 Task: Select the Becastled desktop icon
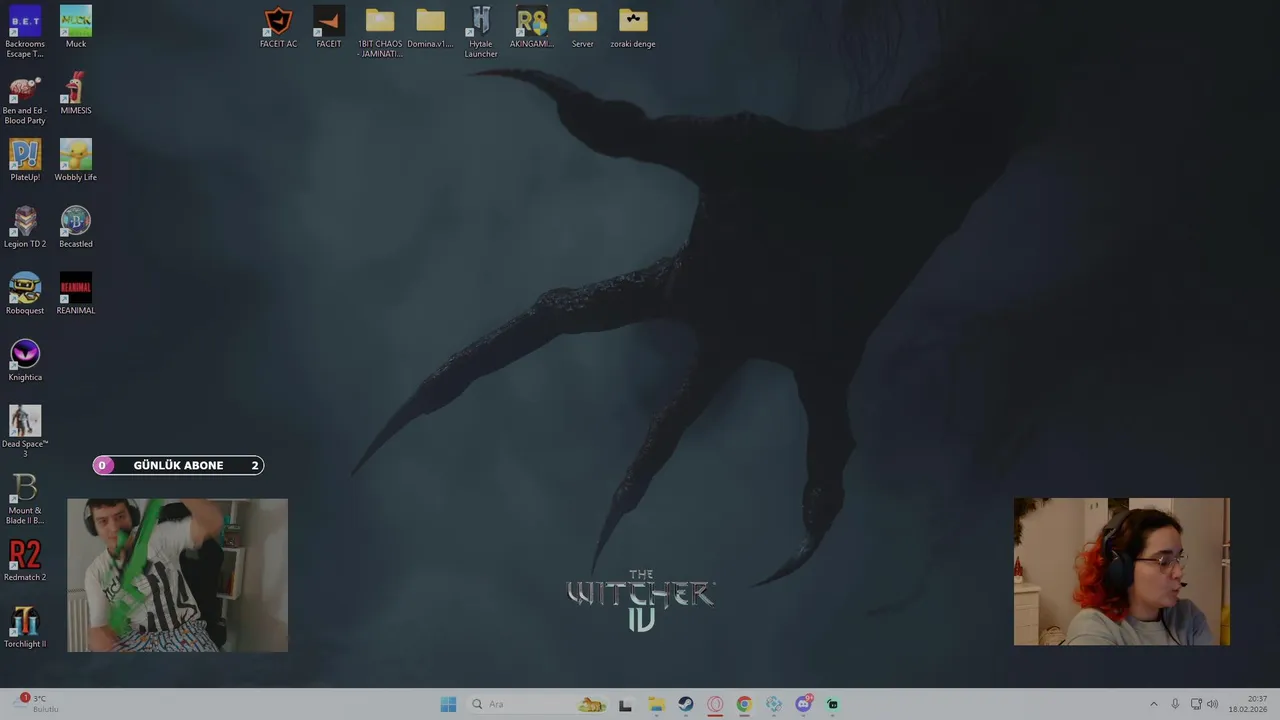click(x=76, y=227)
